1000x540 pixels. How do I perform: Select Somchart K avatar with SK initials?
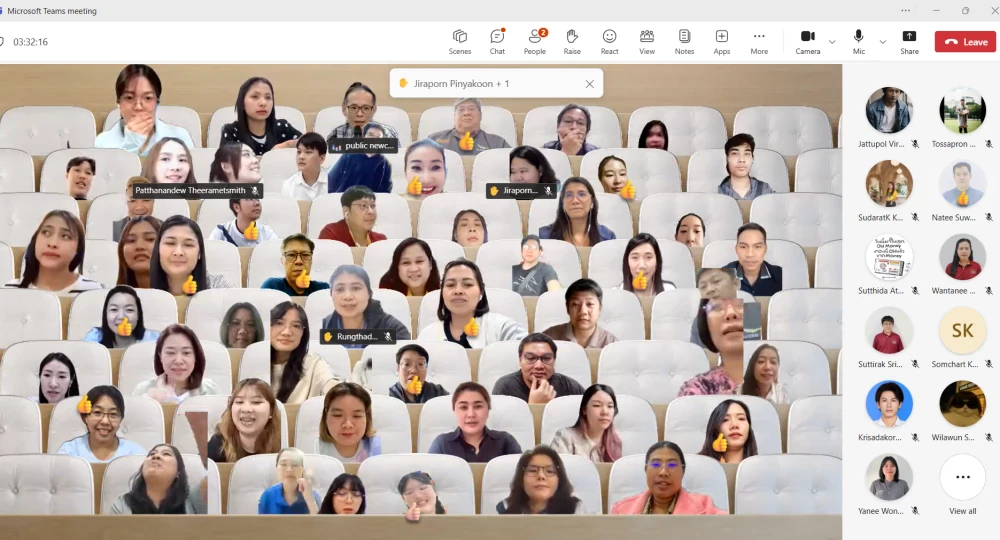click(962, 330)
